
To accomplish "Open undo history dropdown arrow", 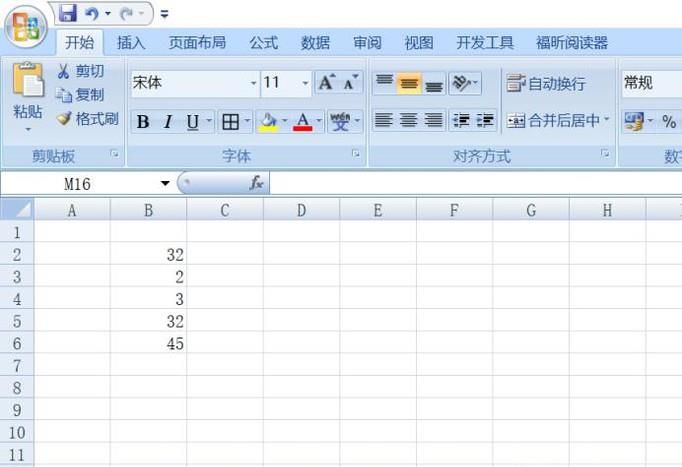I will tap(108, 14).
